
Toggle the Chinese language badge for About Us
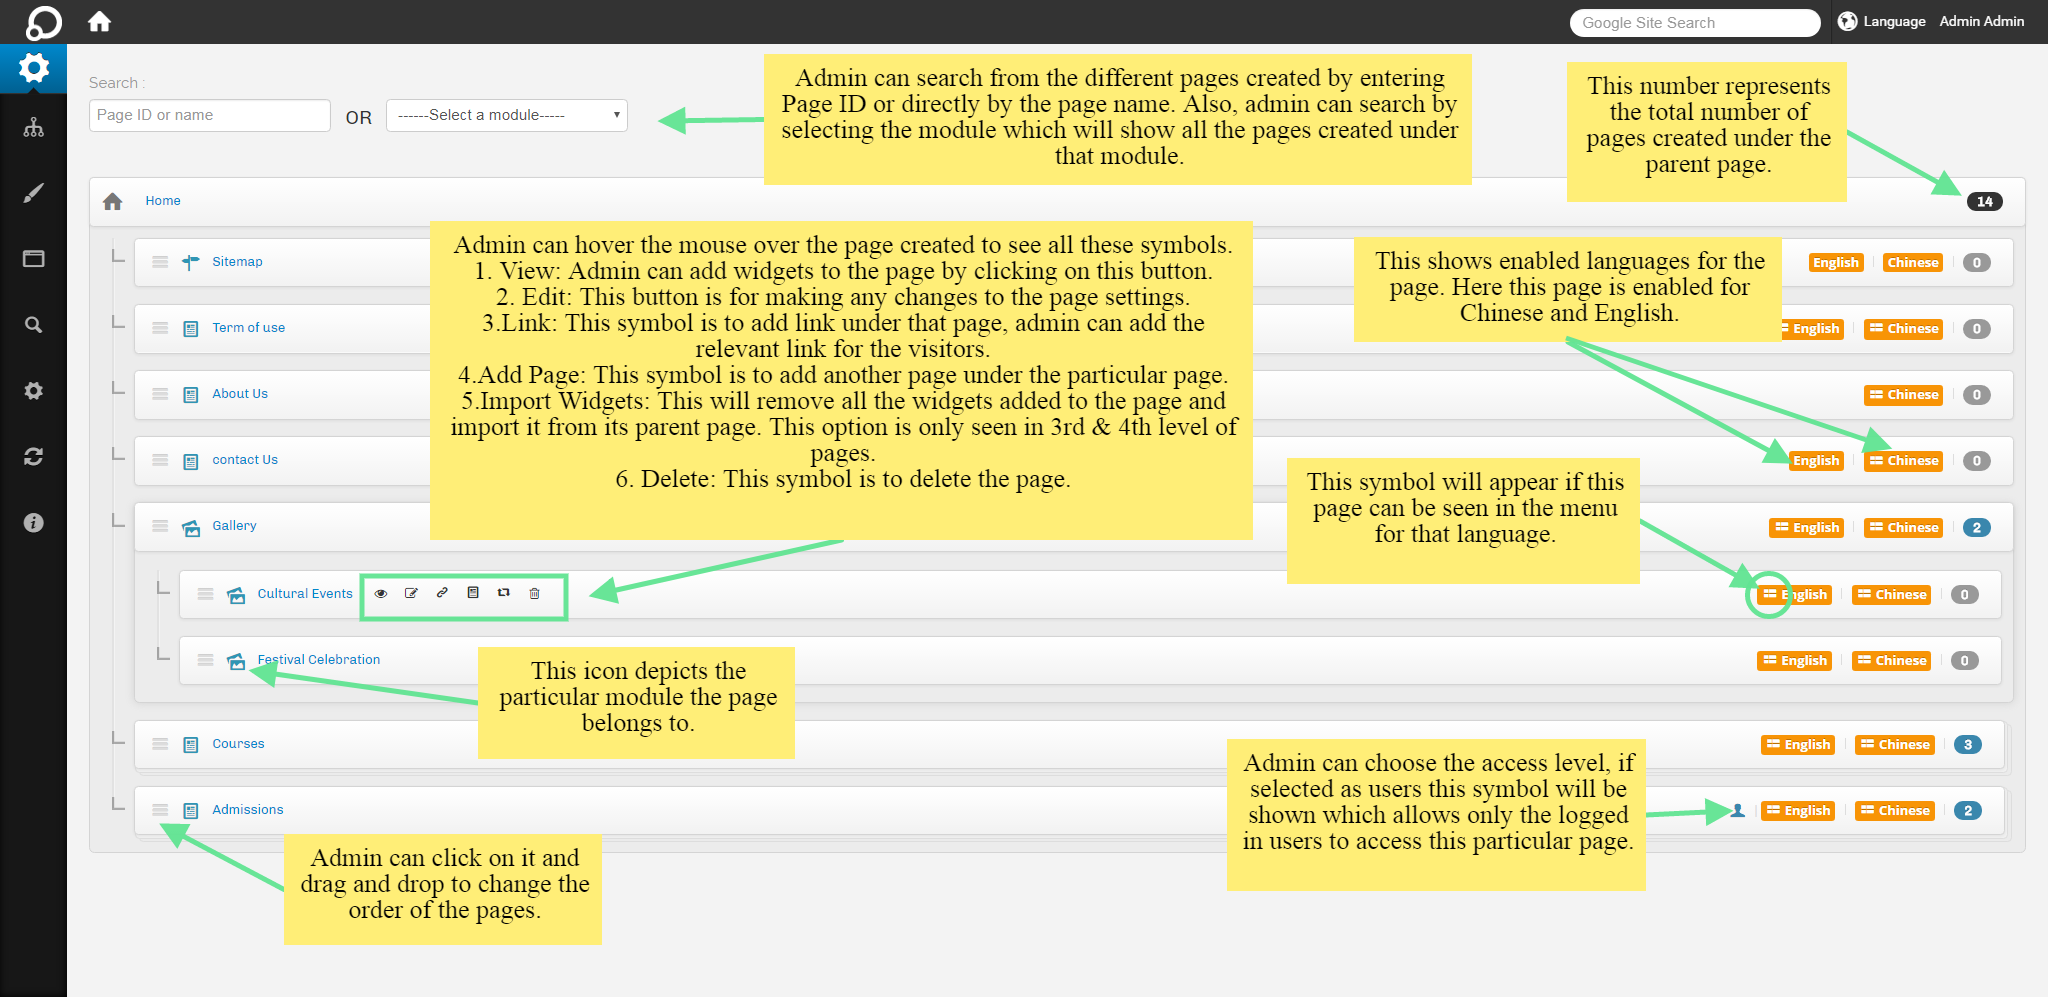pos(1903,395)
